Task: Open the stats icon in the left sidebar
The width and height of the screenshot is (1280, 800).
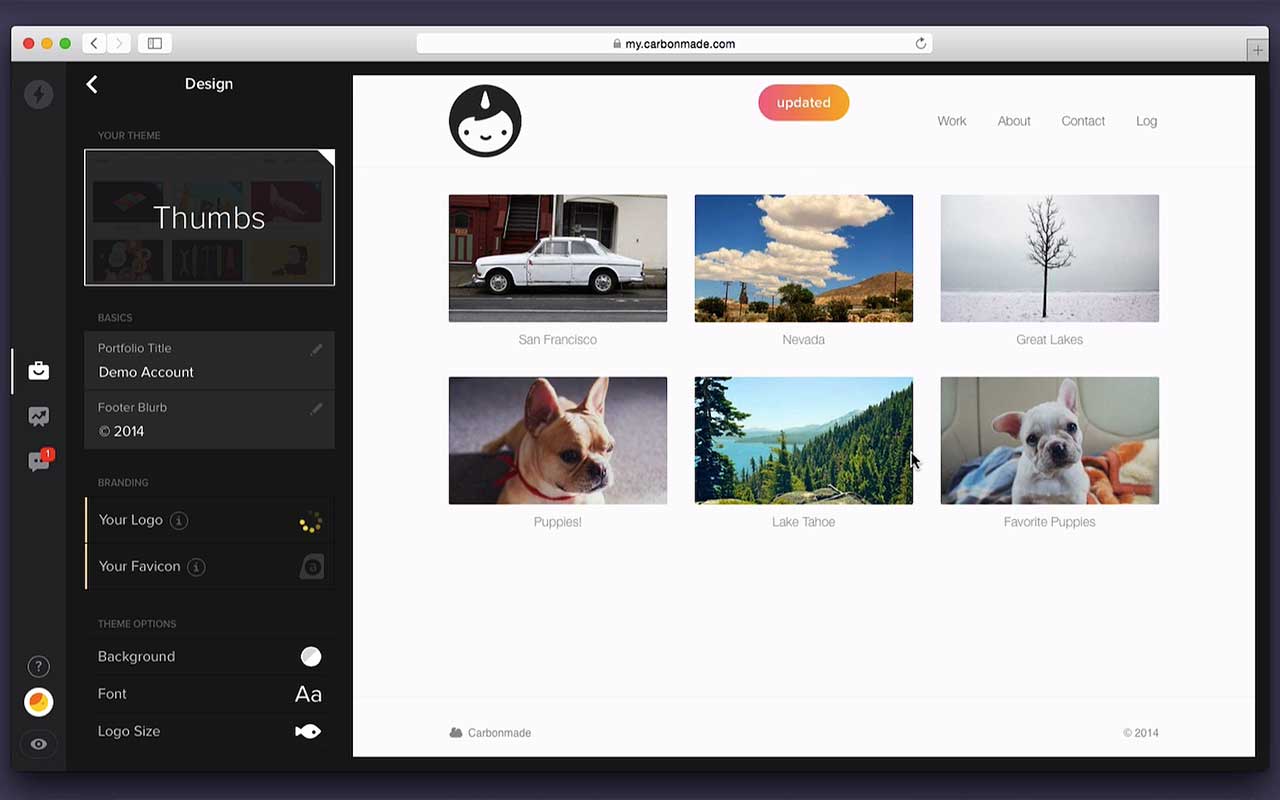Action: pos(38,416)
